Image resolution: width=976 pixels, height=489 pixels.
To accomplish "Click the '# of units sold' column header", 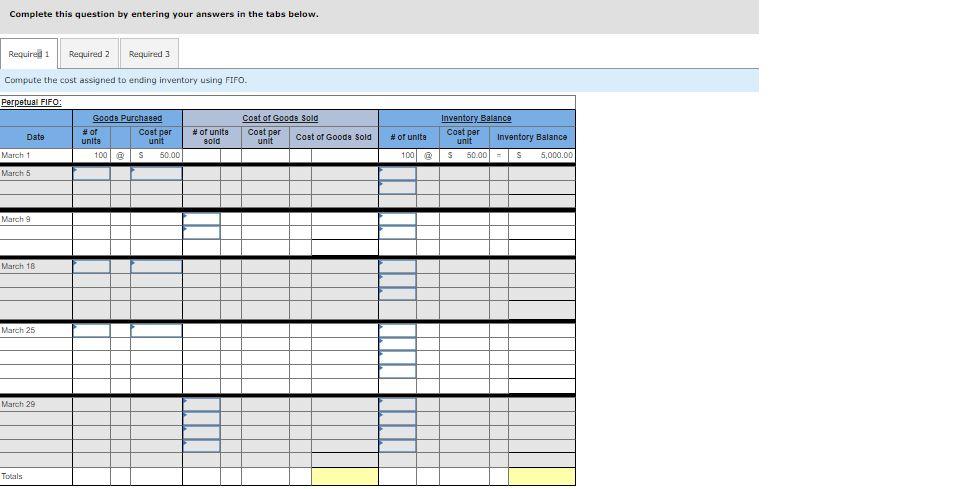I will point(210,137).
